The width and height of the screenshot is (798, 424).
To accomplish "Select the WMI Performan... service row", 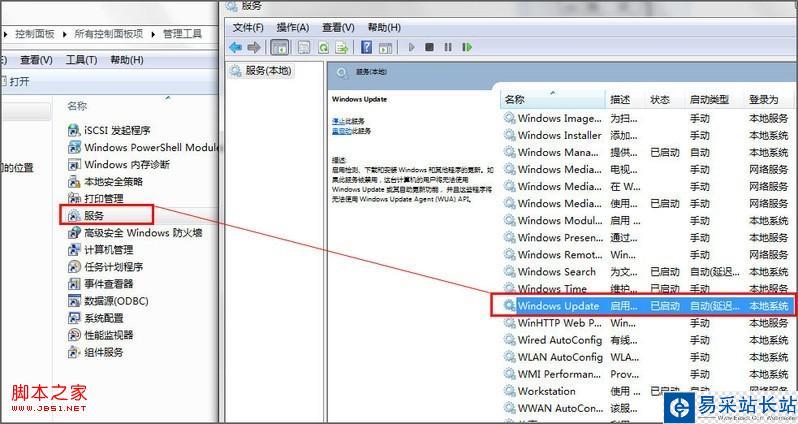I will [x=647, y=374].
